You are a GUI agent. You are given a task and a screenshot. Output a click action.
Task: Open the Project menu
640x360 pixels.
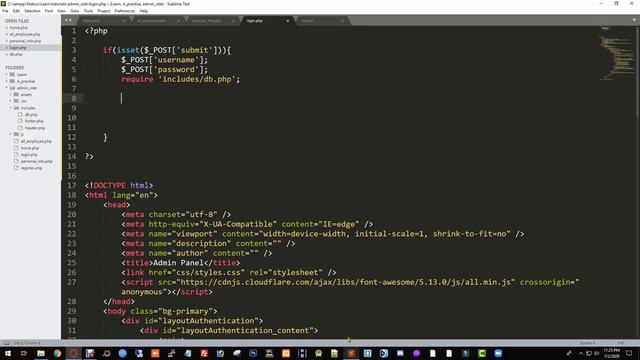click(104, 11)
